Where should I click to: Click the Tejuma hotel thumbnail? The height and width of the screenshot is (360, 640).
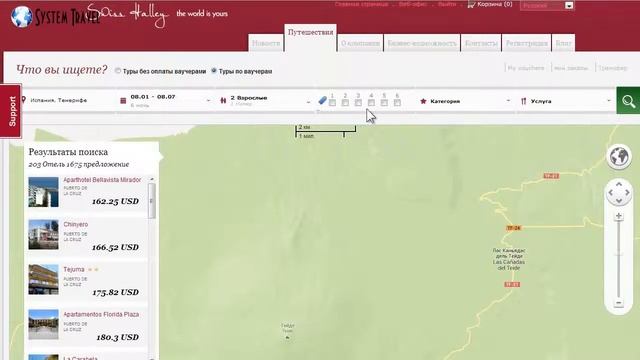point(43,280)
